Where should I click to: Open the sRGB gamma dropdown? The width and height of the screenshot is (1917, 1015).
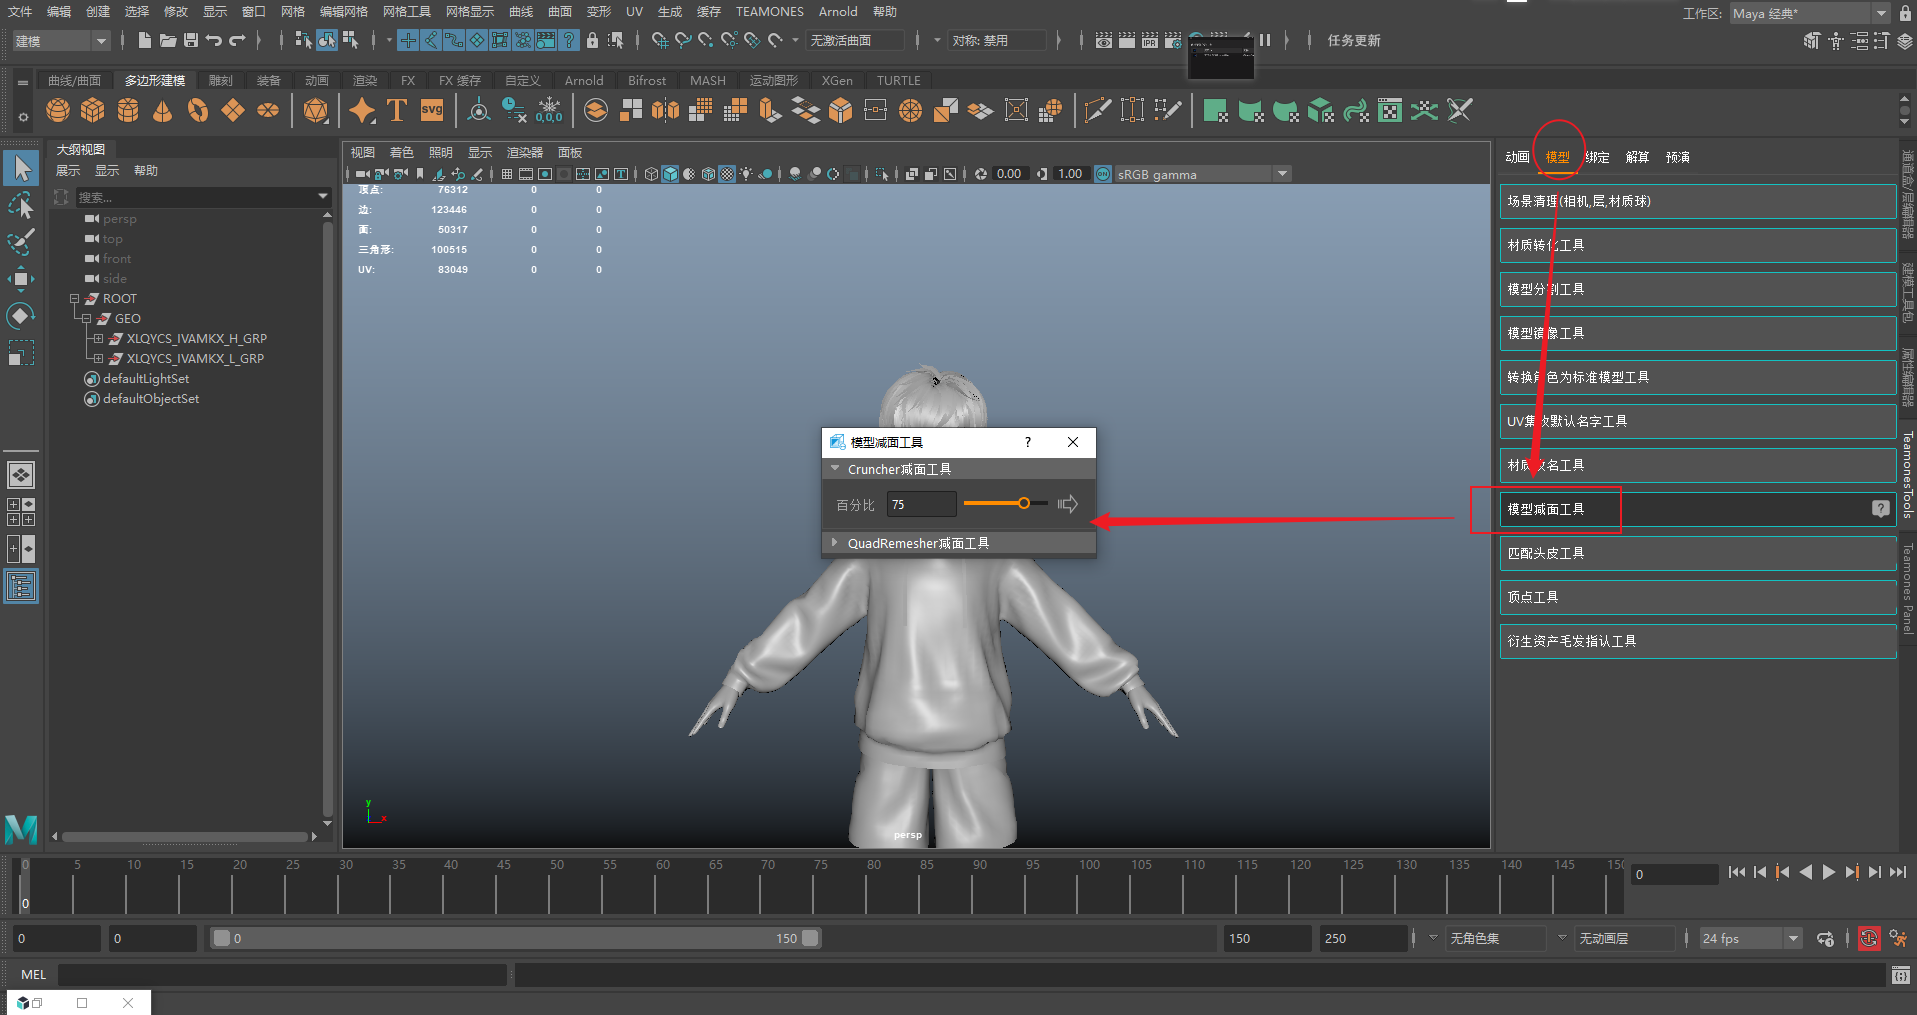pyautogui.click(x=1282, y=174)
